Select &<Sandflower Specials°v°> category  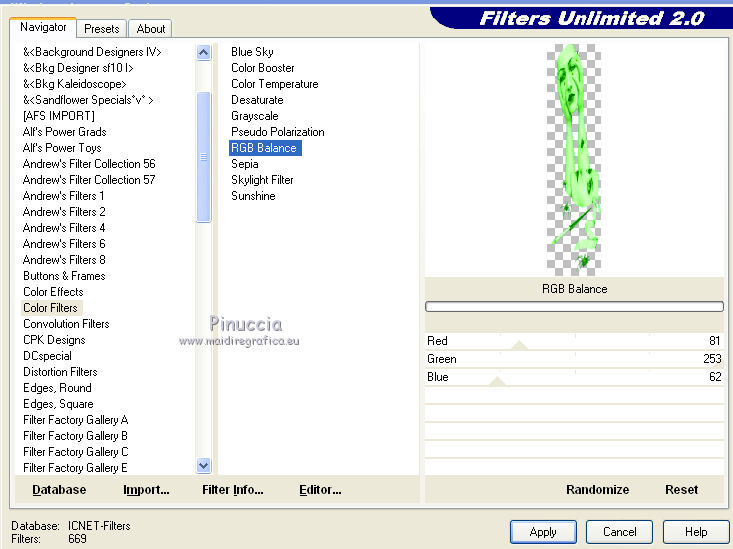(88, 100)
